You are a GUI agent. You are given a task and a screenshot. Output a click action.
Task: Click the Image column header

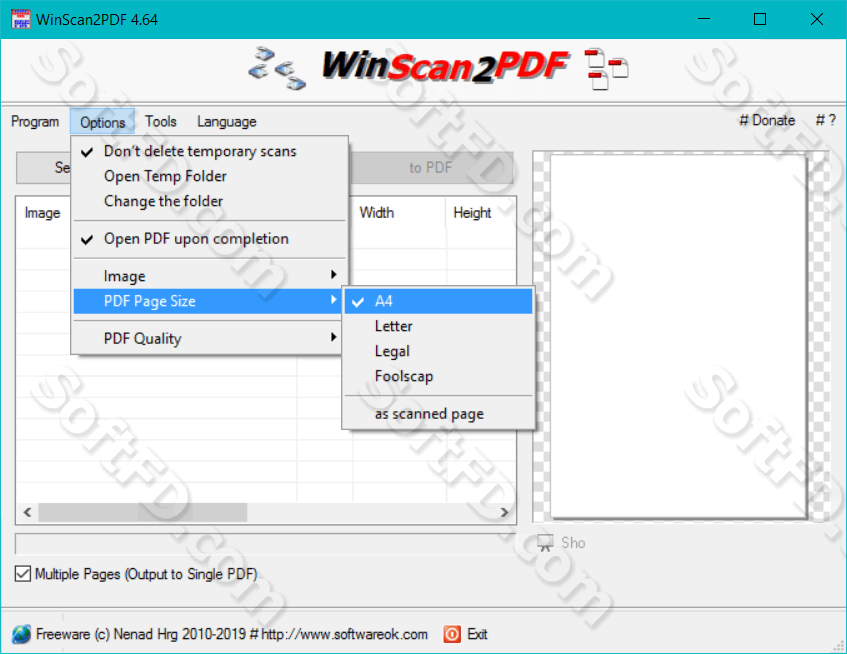(x=43, y=213)
